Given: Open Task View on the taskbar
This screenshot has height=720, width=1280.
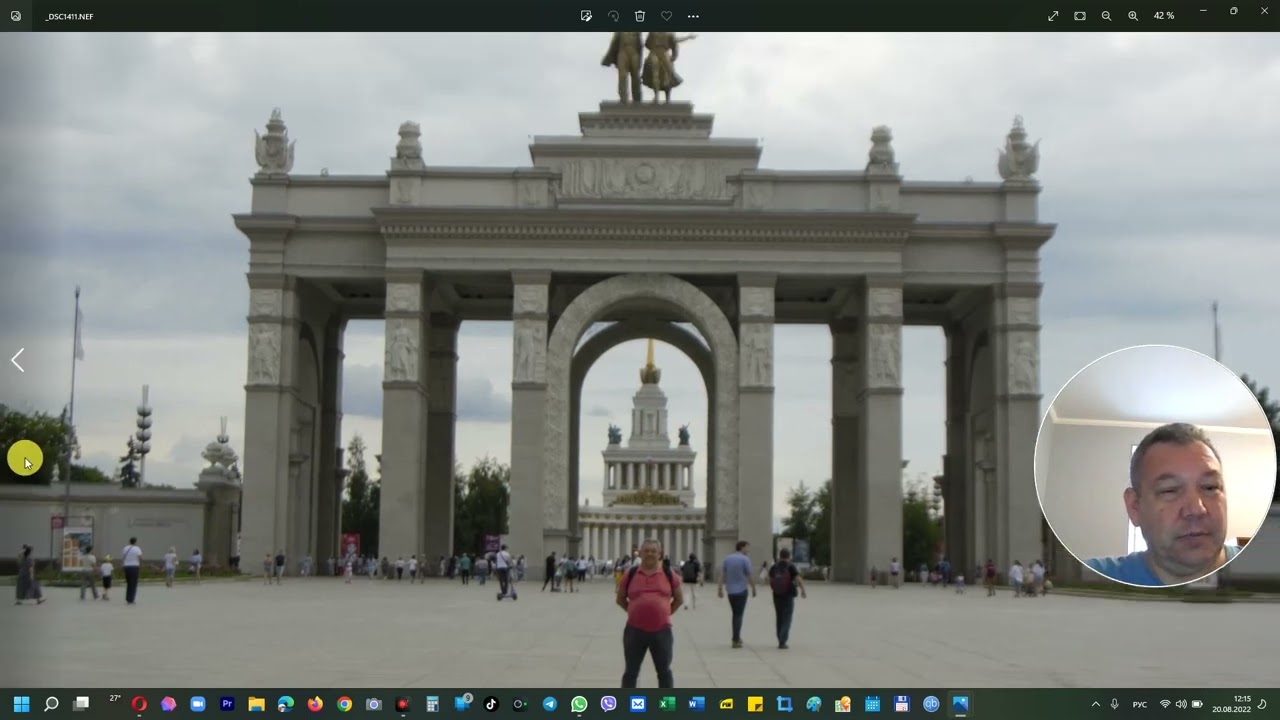Looking at the screenshot, I should point(82,704).
